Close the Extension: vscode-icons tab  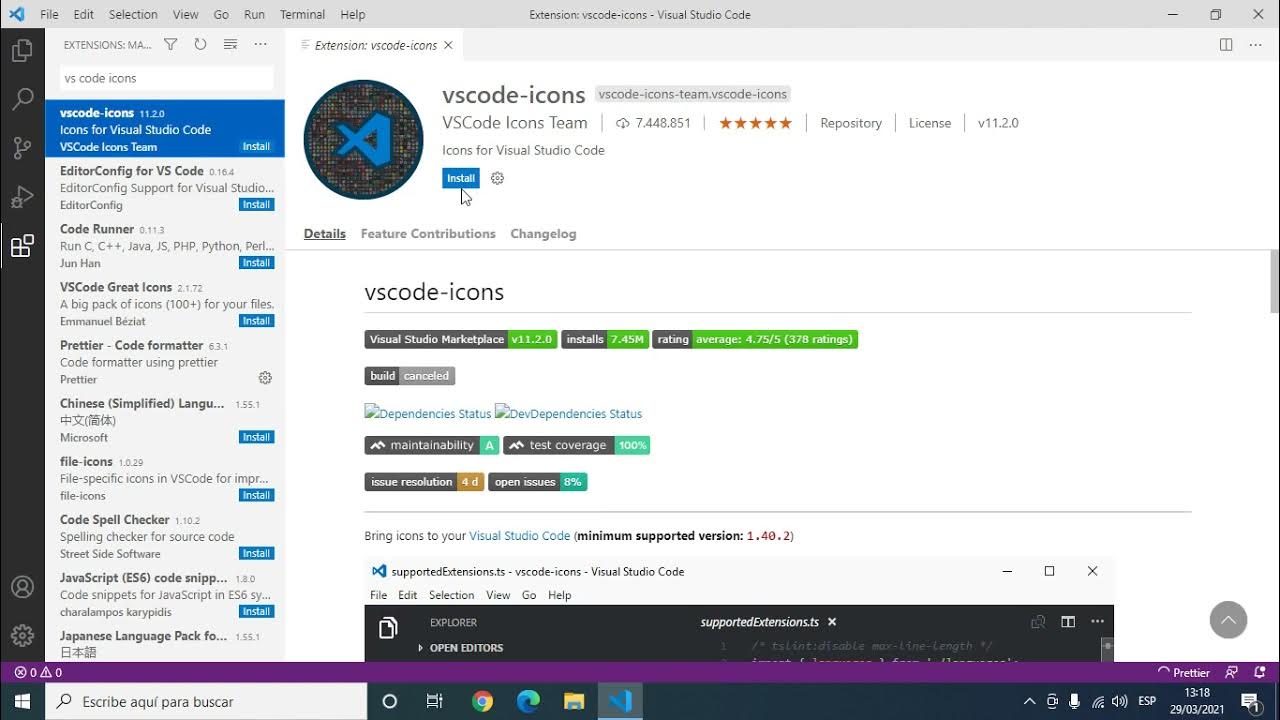tap(448, 45)
